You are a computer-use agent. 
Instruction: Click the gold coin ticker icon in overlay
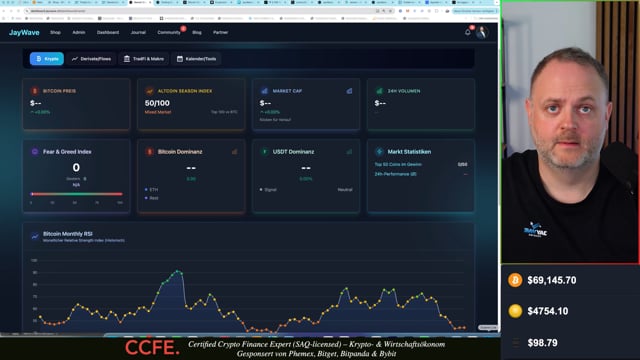(x=515, y=311)
